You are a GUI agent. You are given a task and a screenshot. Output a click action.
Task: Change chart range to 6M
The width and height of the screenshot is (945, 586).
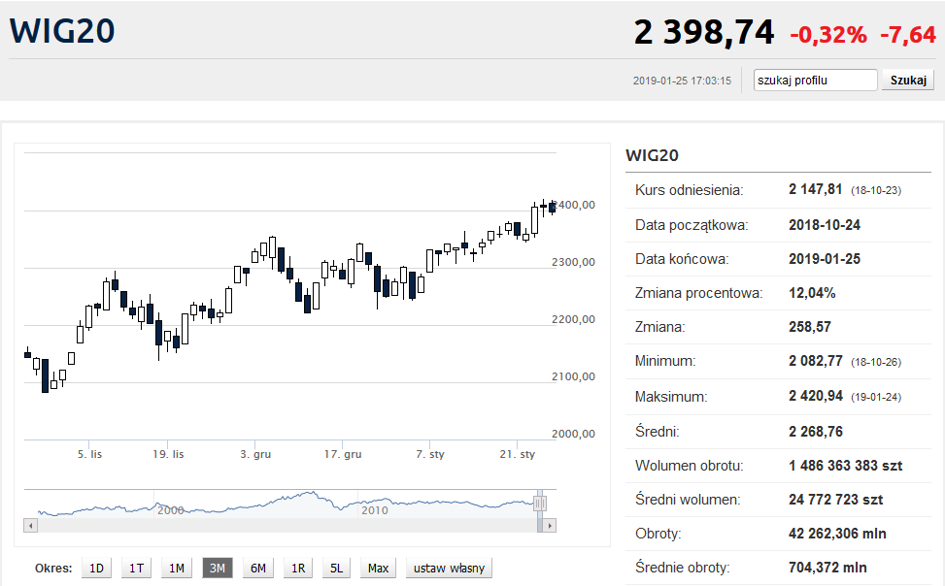click(x=258, y=568)
